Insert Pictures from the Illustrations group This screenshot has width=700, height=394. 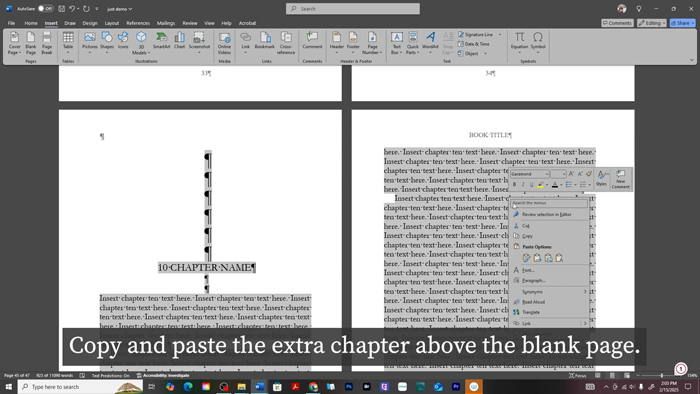point(90,43)
